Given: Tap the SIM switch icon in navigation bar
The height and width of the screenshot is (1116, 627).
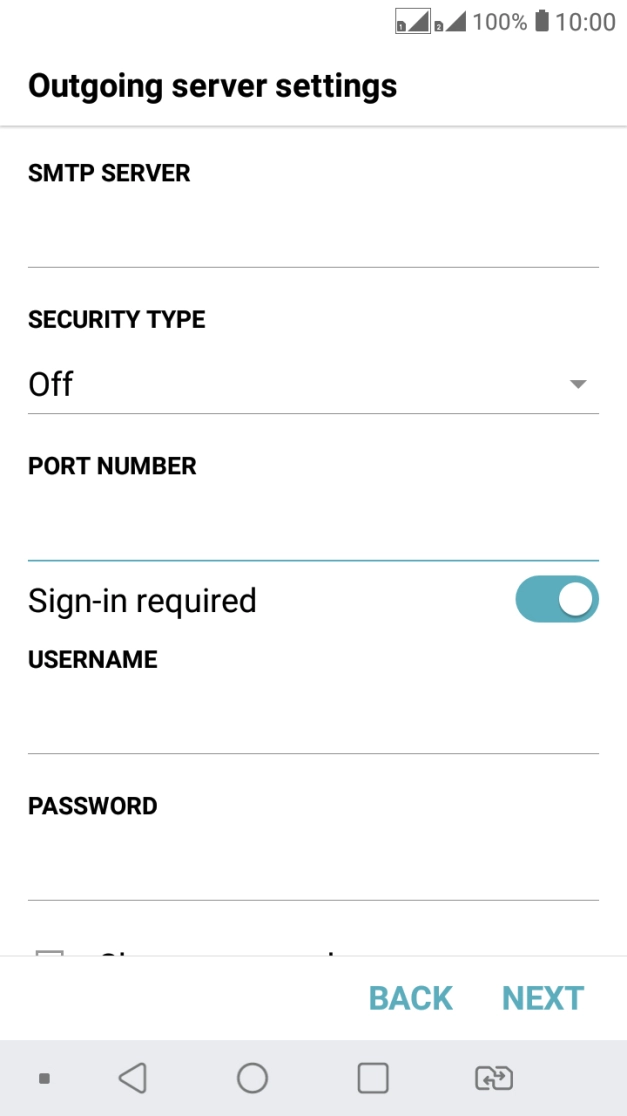Looking at the screenshot, I should [493, 1077].
